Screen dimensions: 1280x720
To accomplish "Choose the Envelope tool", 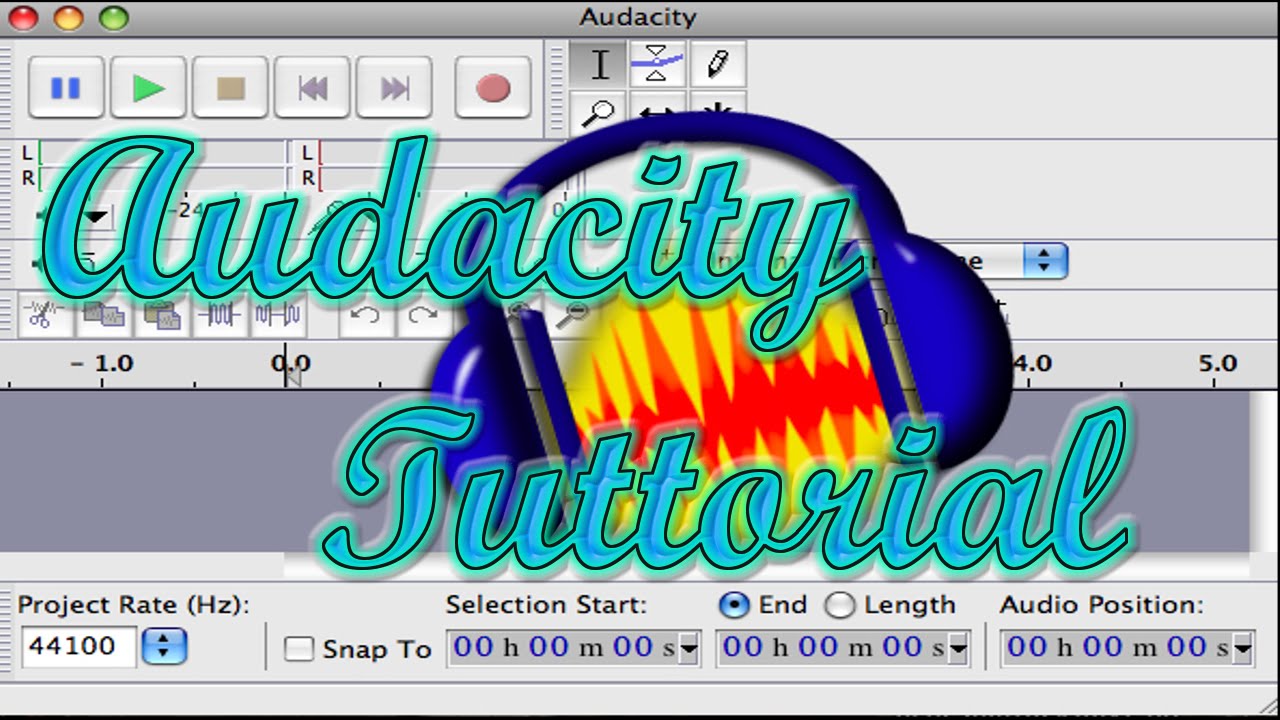I will pyautogui.click(x=657, y=65).
